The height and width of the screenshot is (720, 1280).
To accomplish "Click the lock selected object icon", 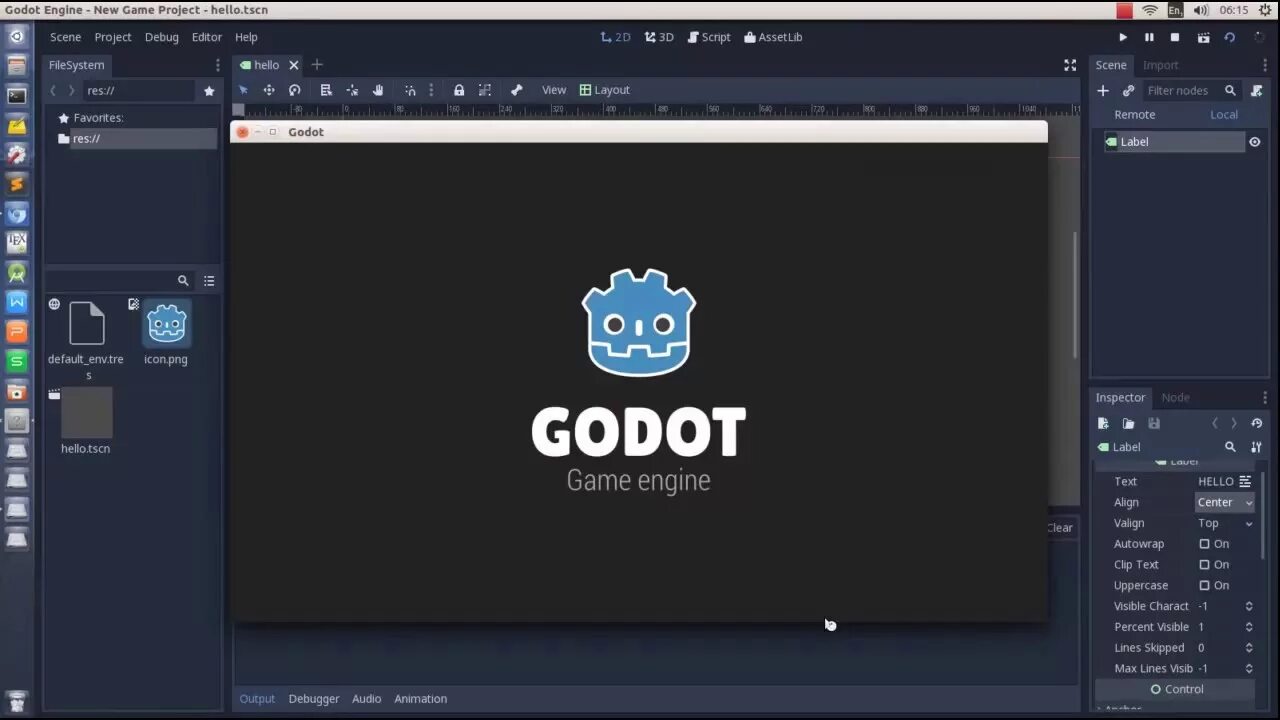I will [459, 90].
